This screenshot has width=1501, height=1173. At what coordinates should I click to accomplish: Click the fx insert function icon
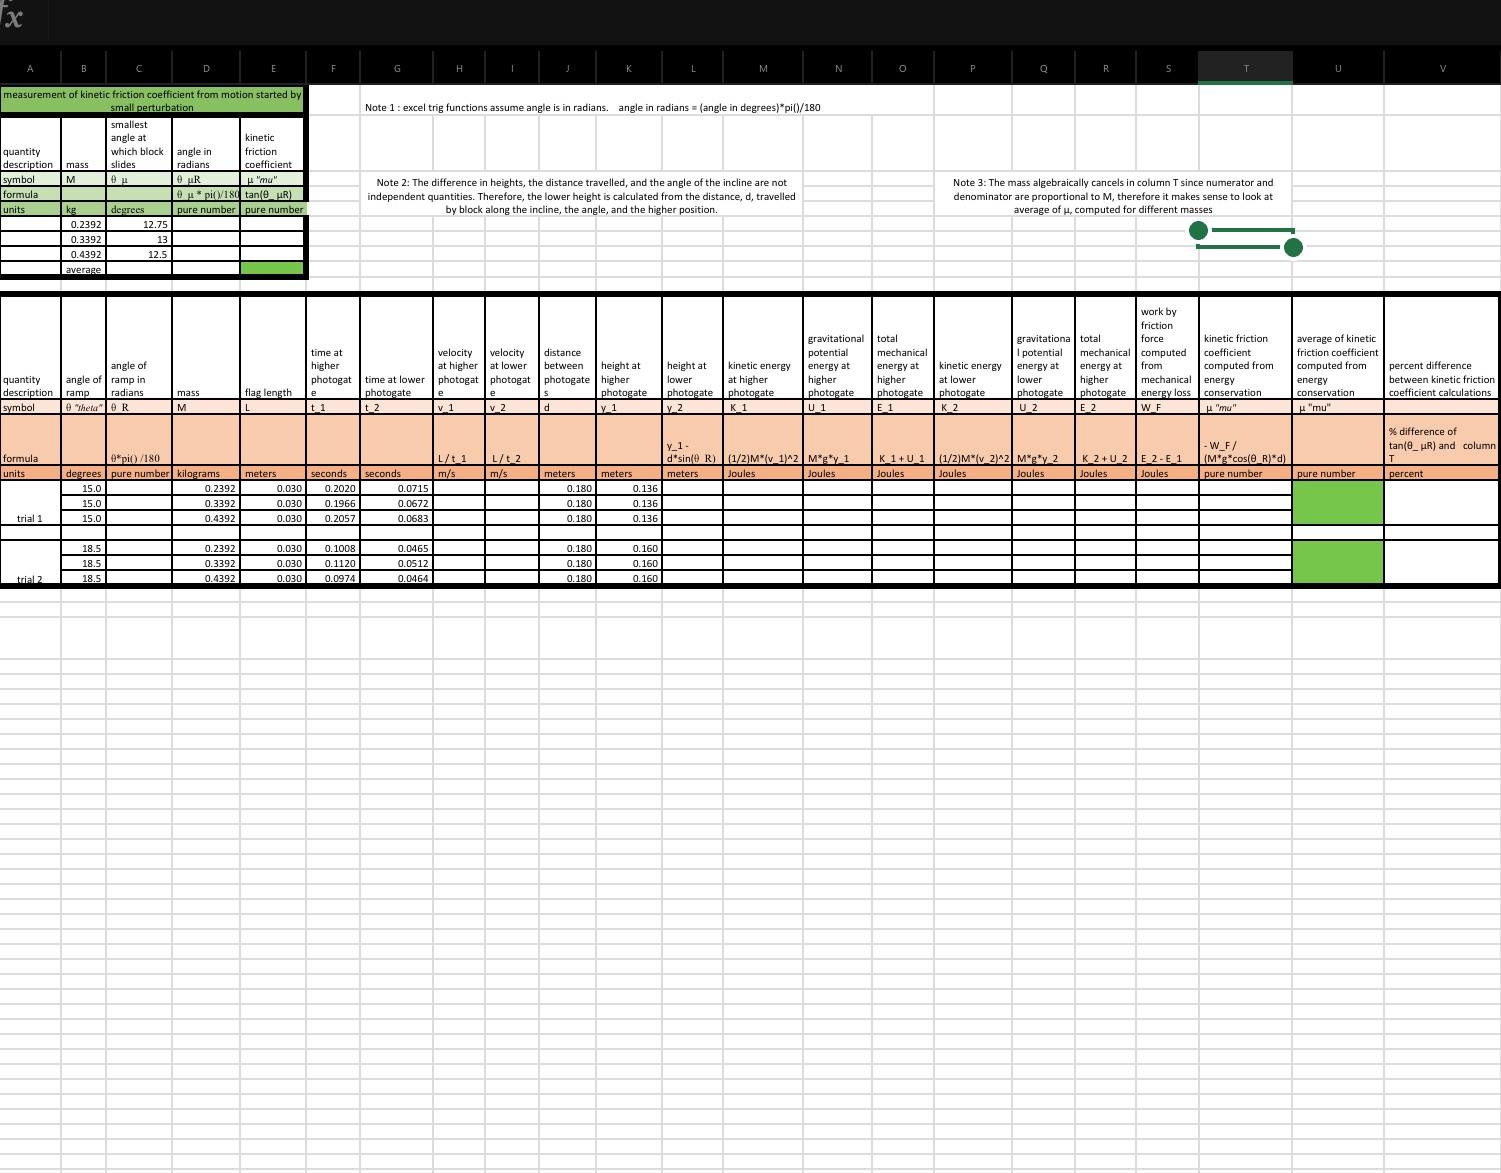click(13, 17)
